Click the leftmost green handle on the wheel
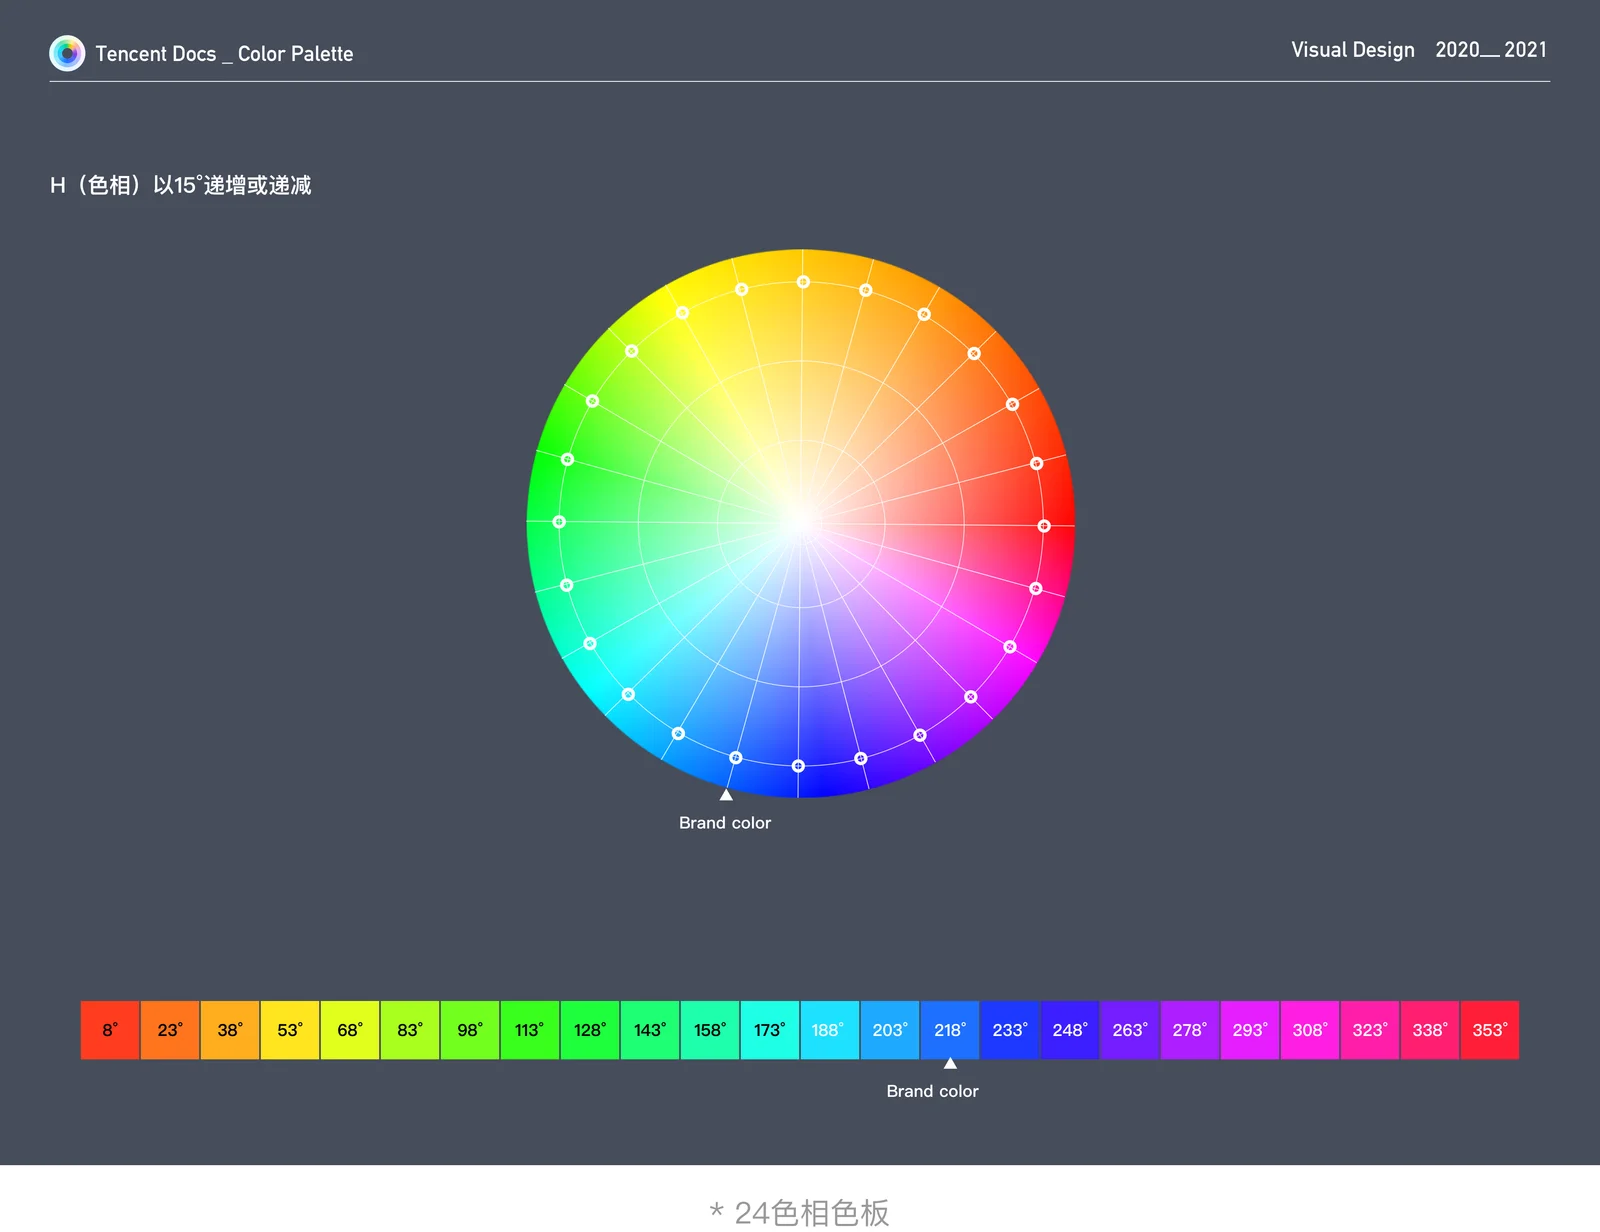This screenshot has width=1600, height=1232. [x=559, y=522]
